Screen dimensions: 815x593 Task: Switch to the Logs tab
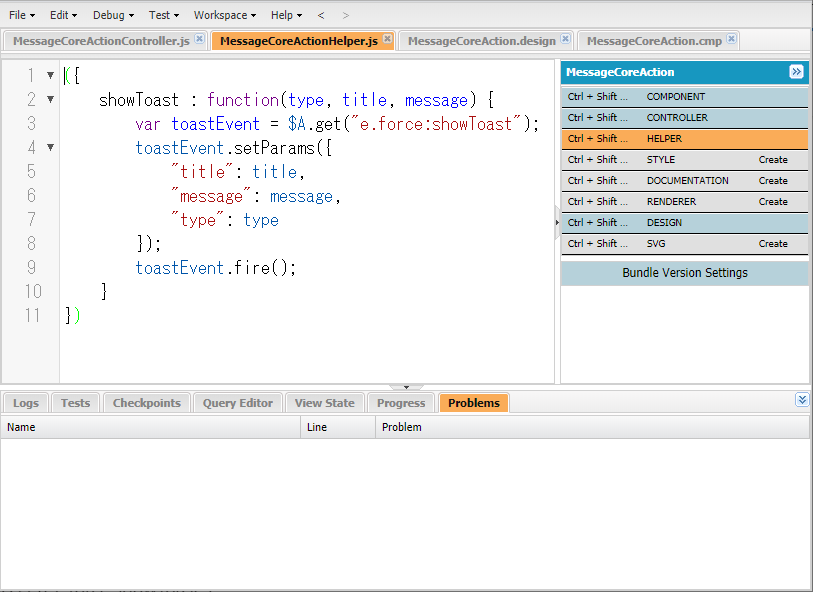click(x=26, y=403)
